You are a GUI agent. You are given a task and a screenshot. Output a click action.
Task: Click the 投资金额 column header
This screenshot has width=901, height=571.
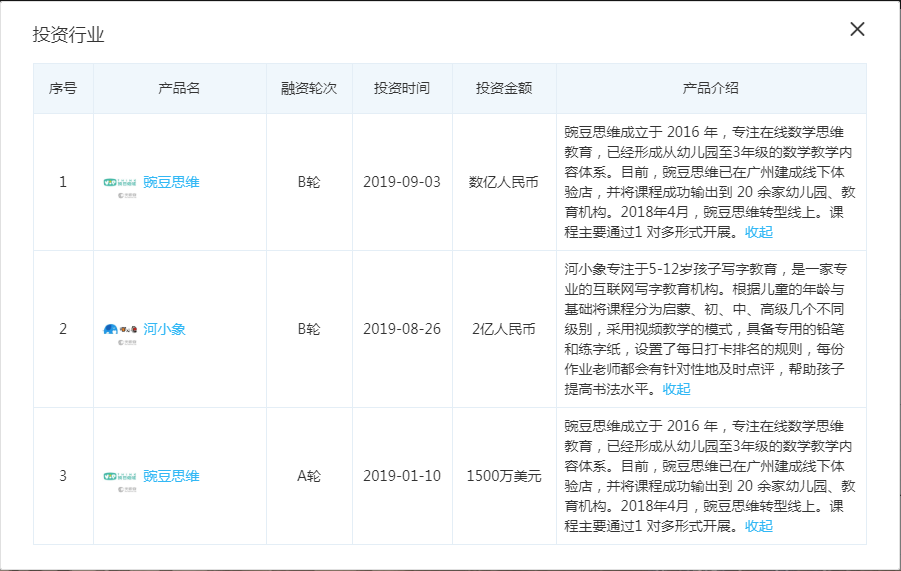[x=504, y=88]
